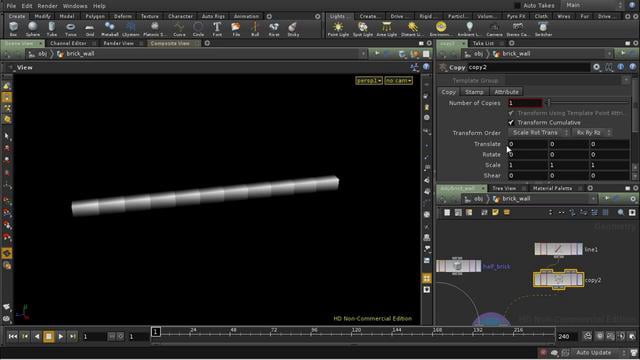Screen dimensions: 640x360
Task: Adjust the Number of Copies slider
Action: [588, 103]
